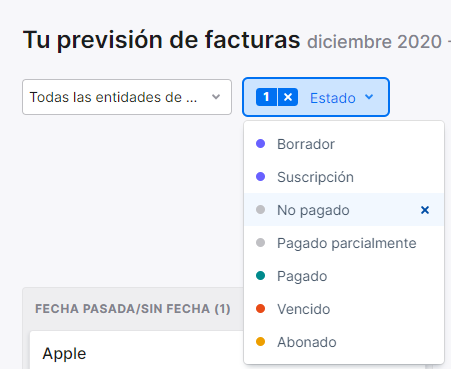451x369 pixels.
Task: Click the orange dot next to Abonado
Action: (260, 342)
